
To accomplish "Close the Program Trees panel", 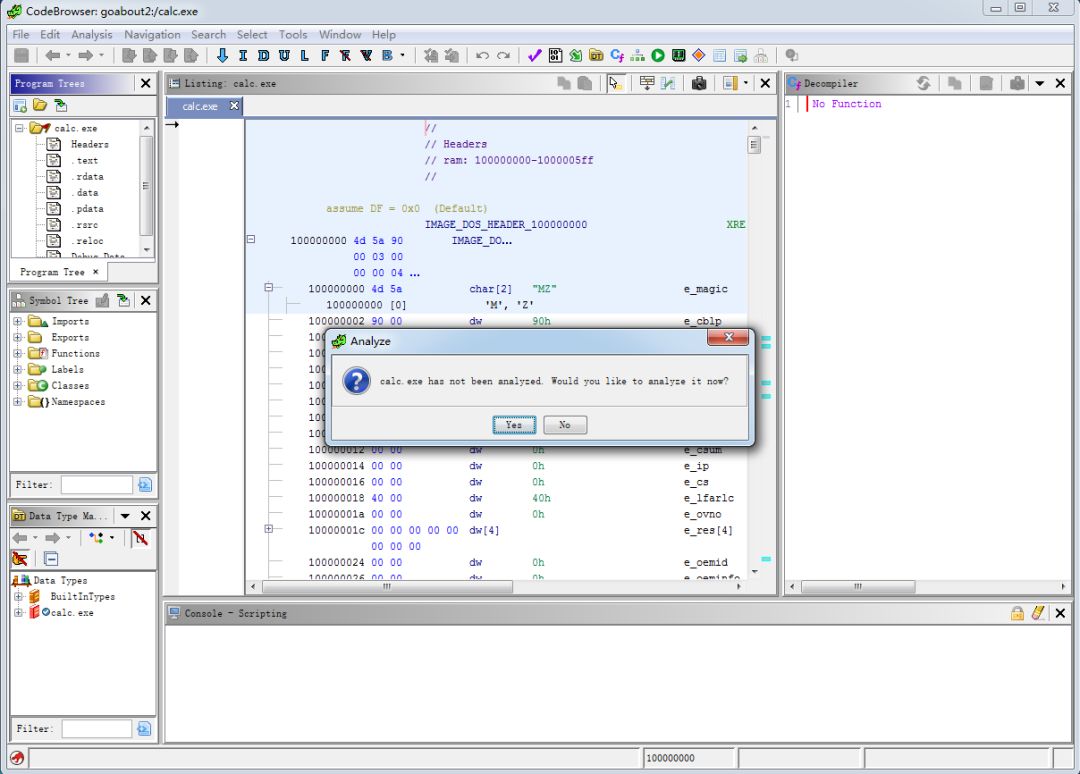I will pos(145,83).
